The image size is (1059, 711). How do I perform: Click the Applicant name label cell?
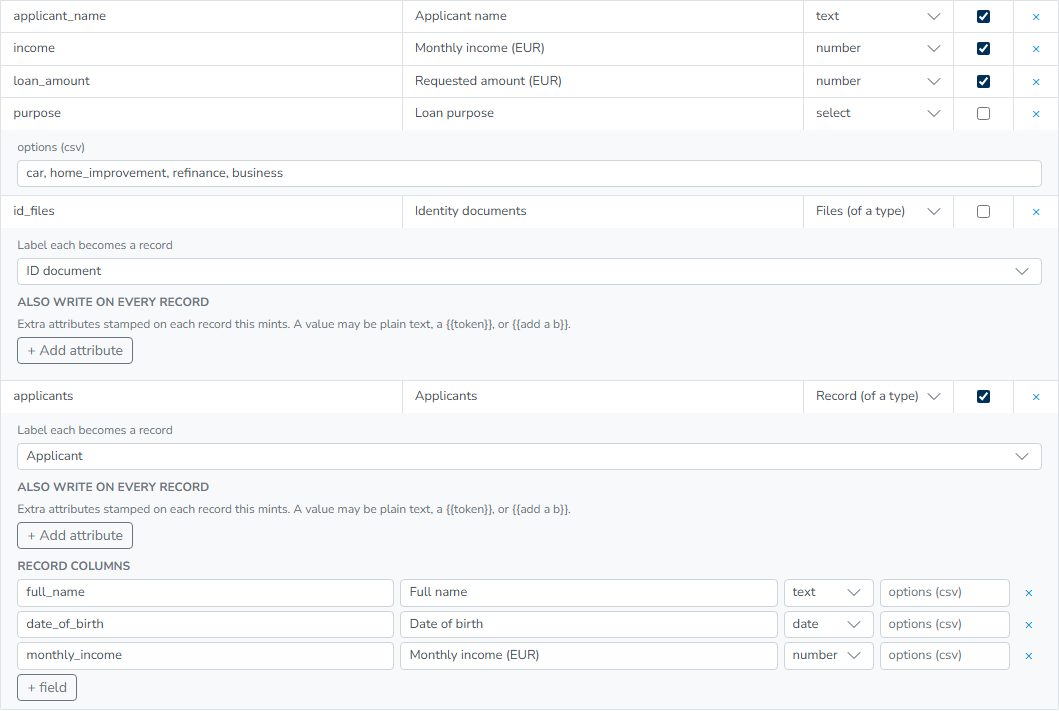coord(603,16)
